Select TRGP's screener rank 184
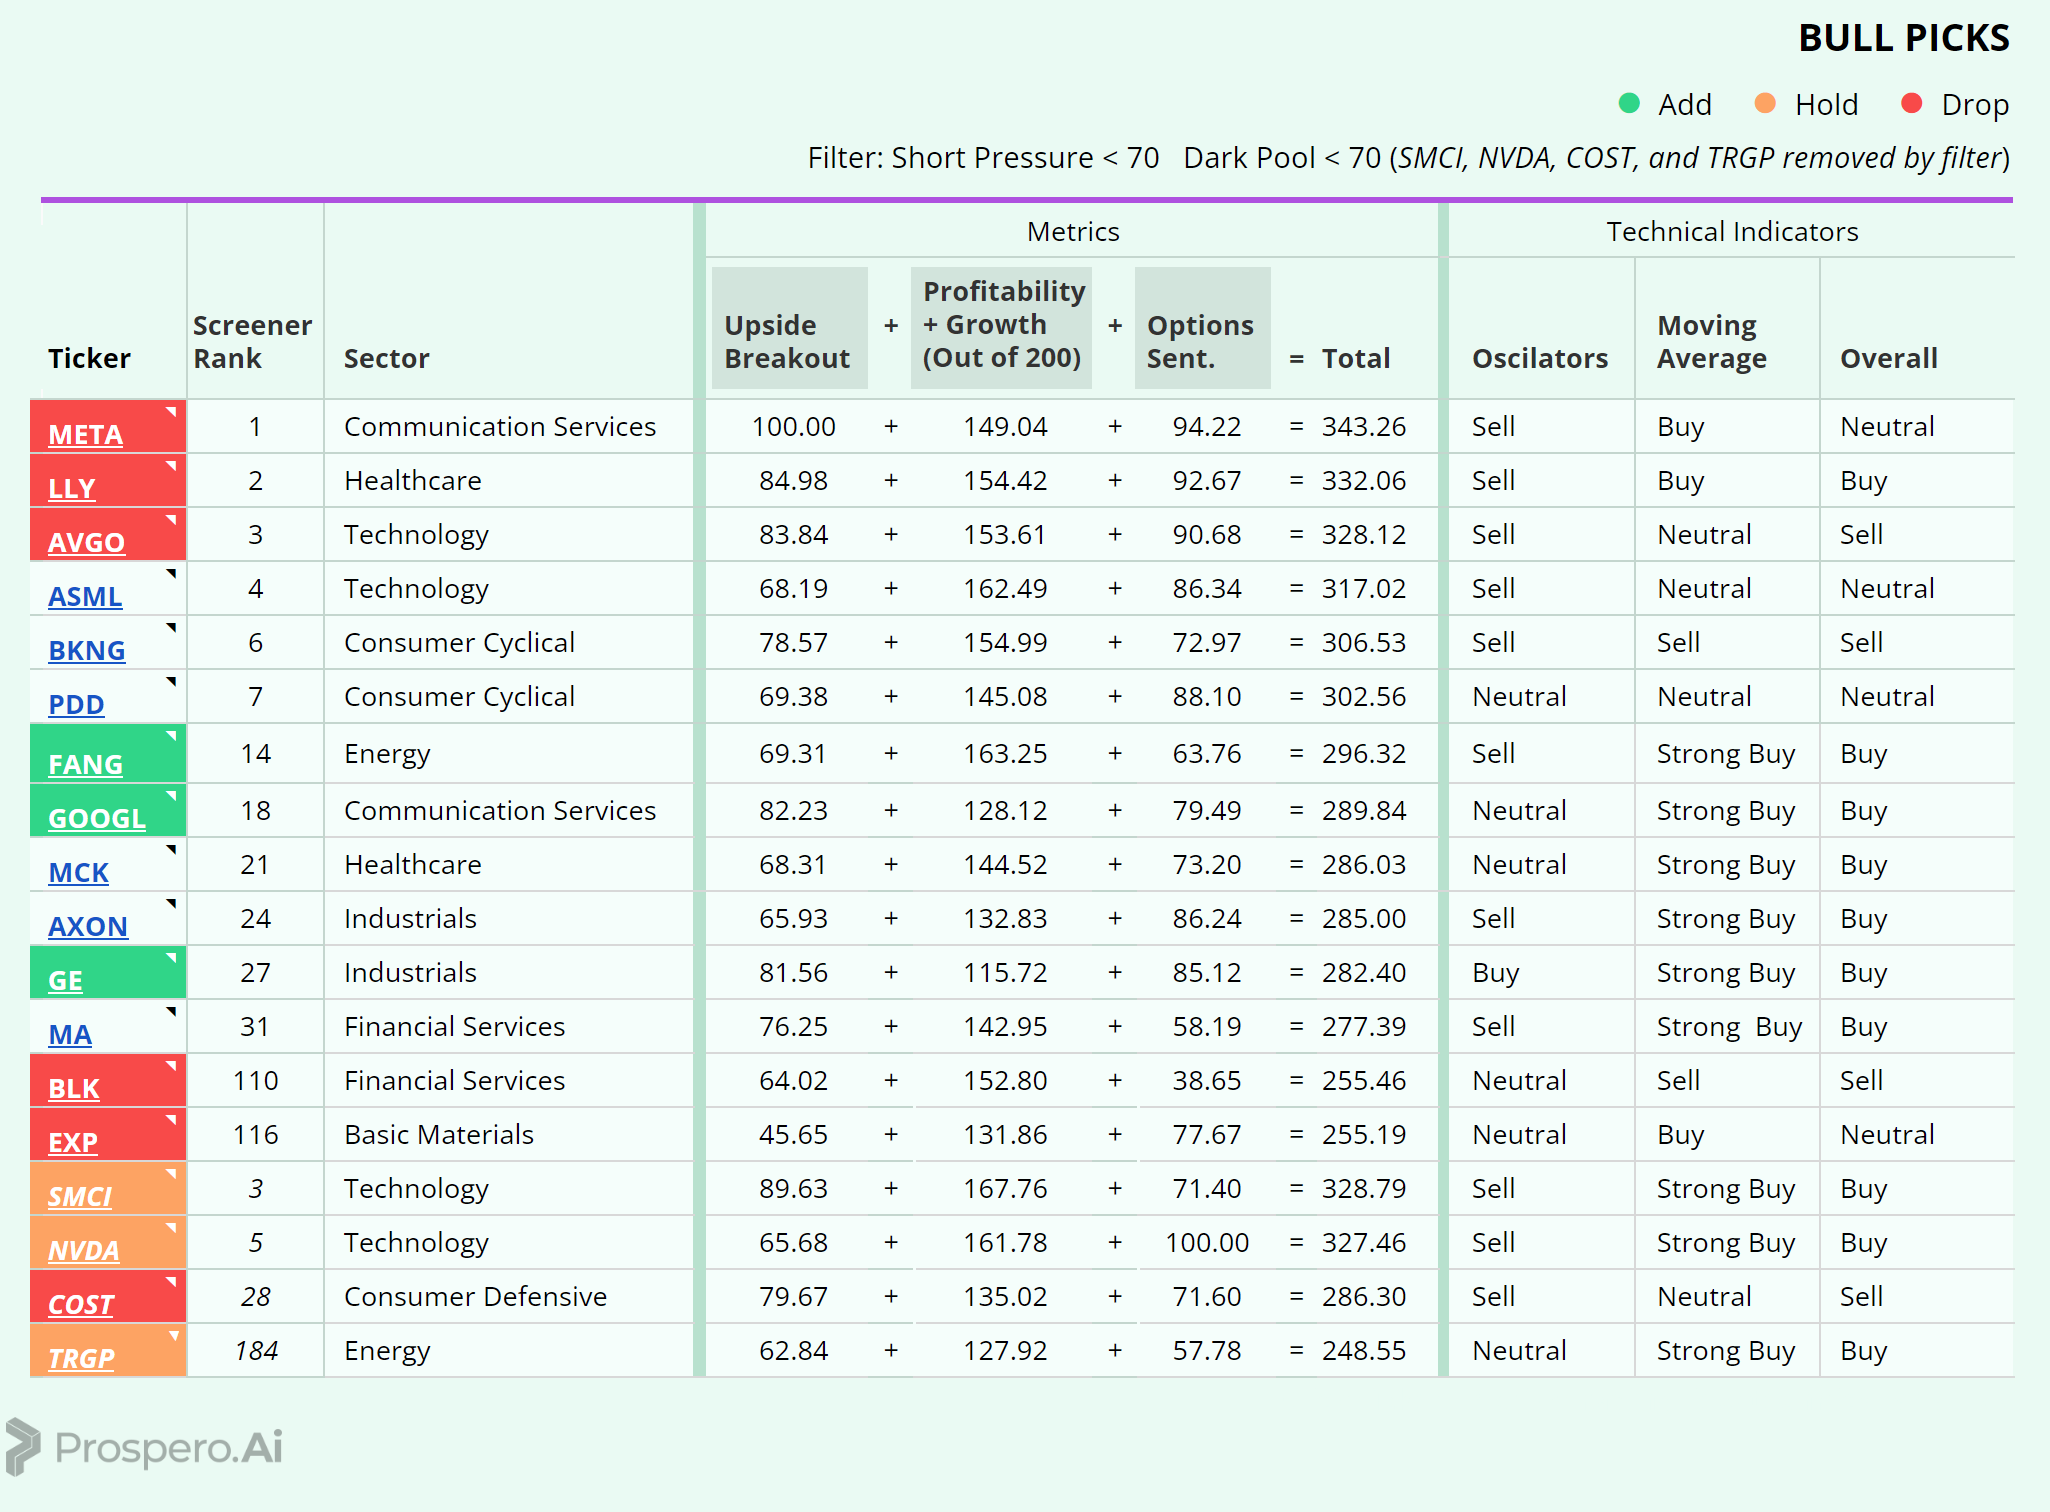This screenshot has width=2050, height=1512. [256, 1351]
